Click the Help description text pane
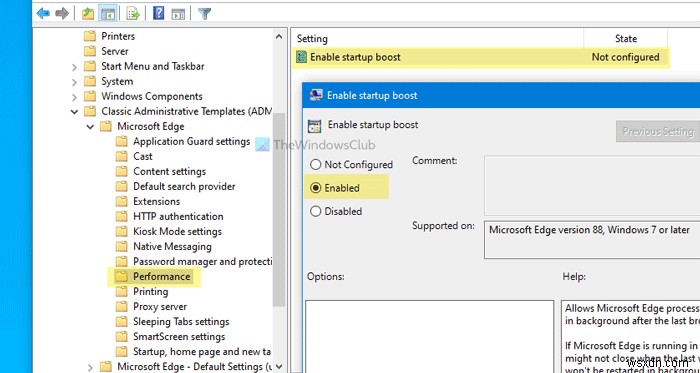The height and width of the screenshot is (373, 700). pyautogui.click(x=630, y=336)
